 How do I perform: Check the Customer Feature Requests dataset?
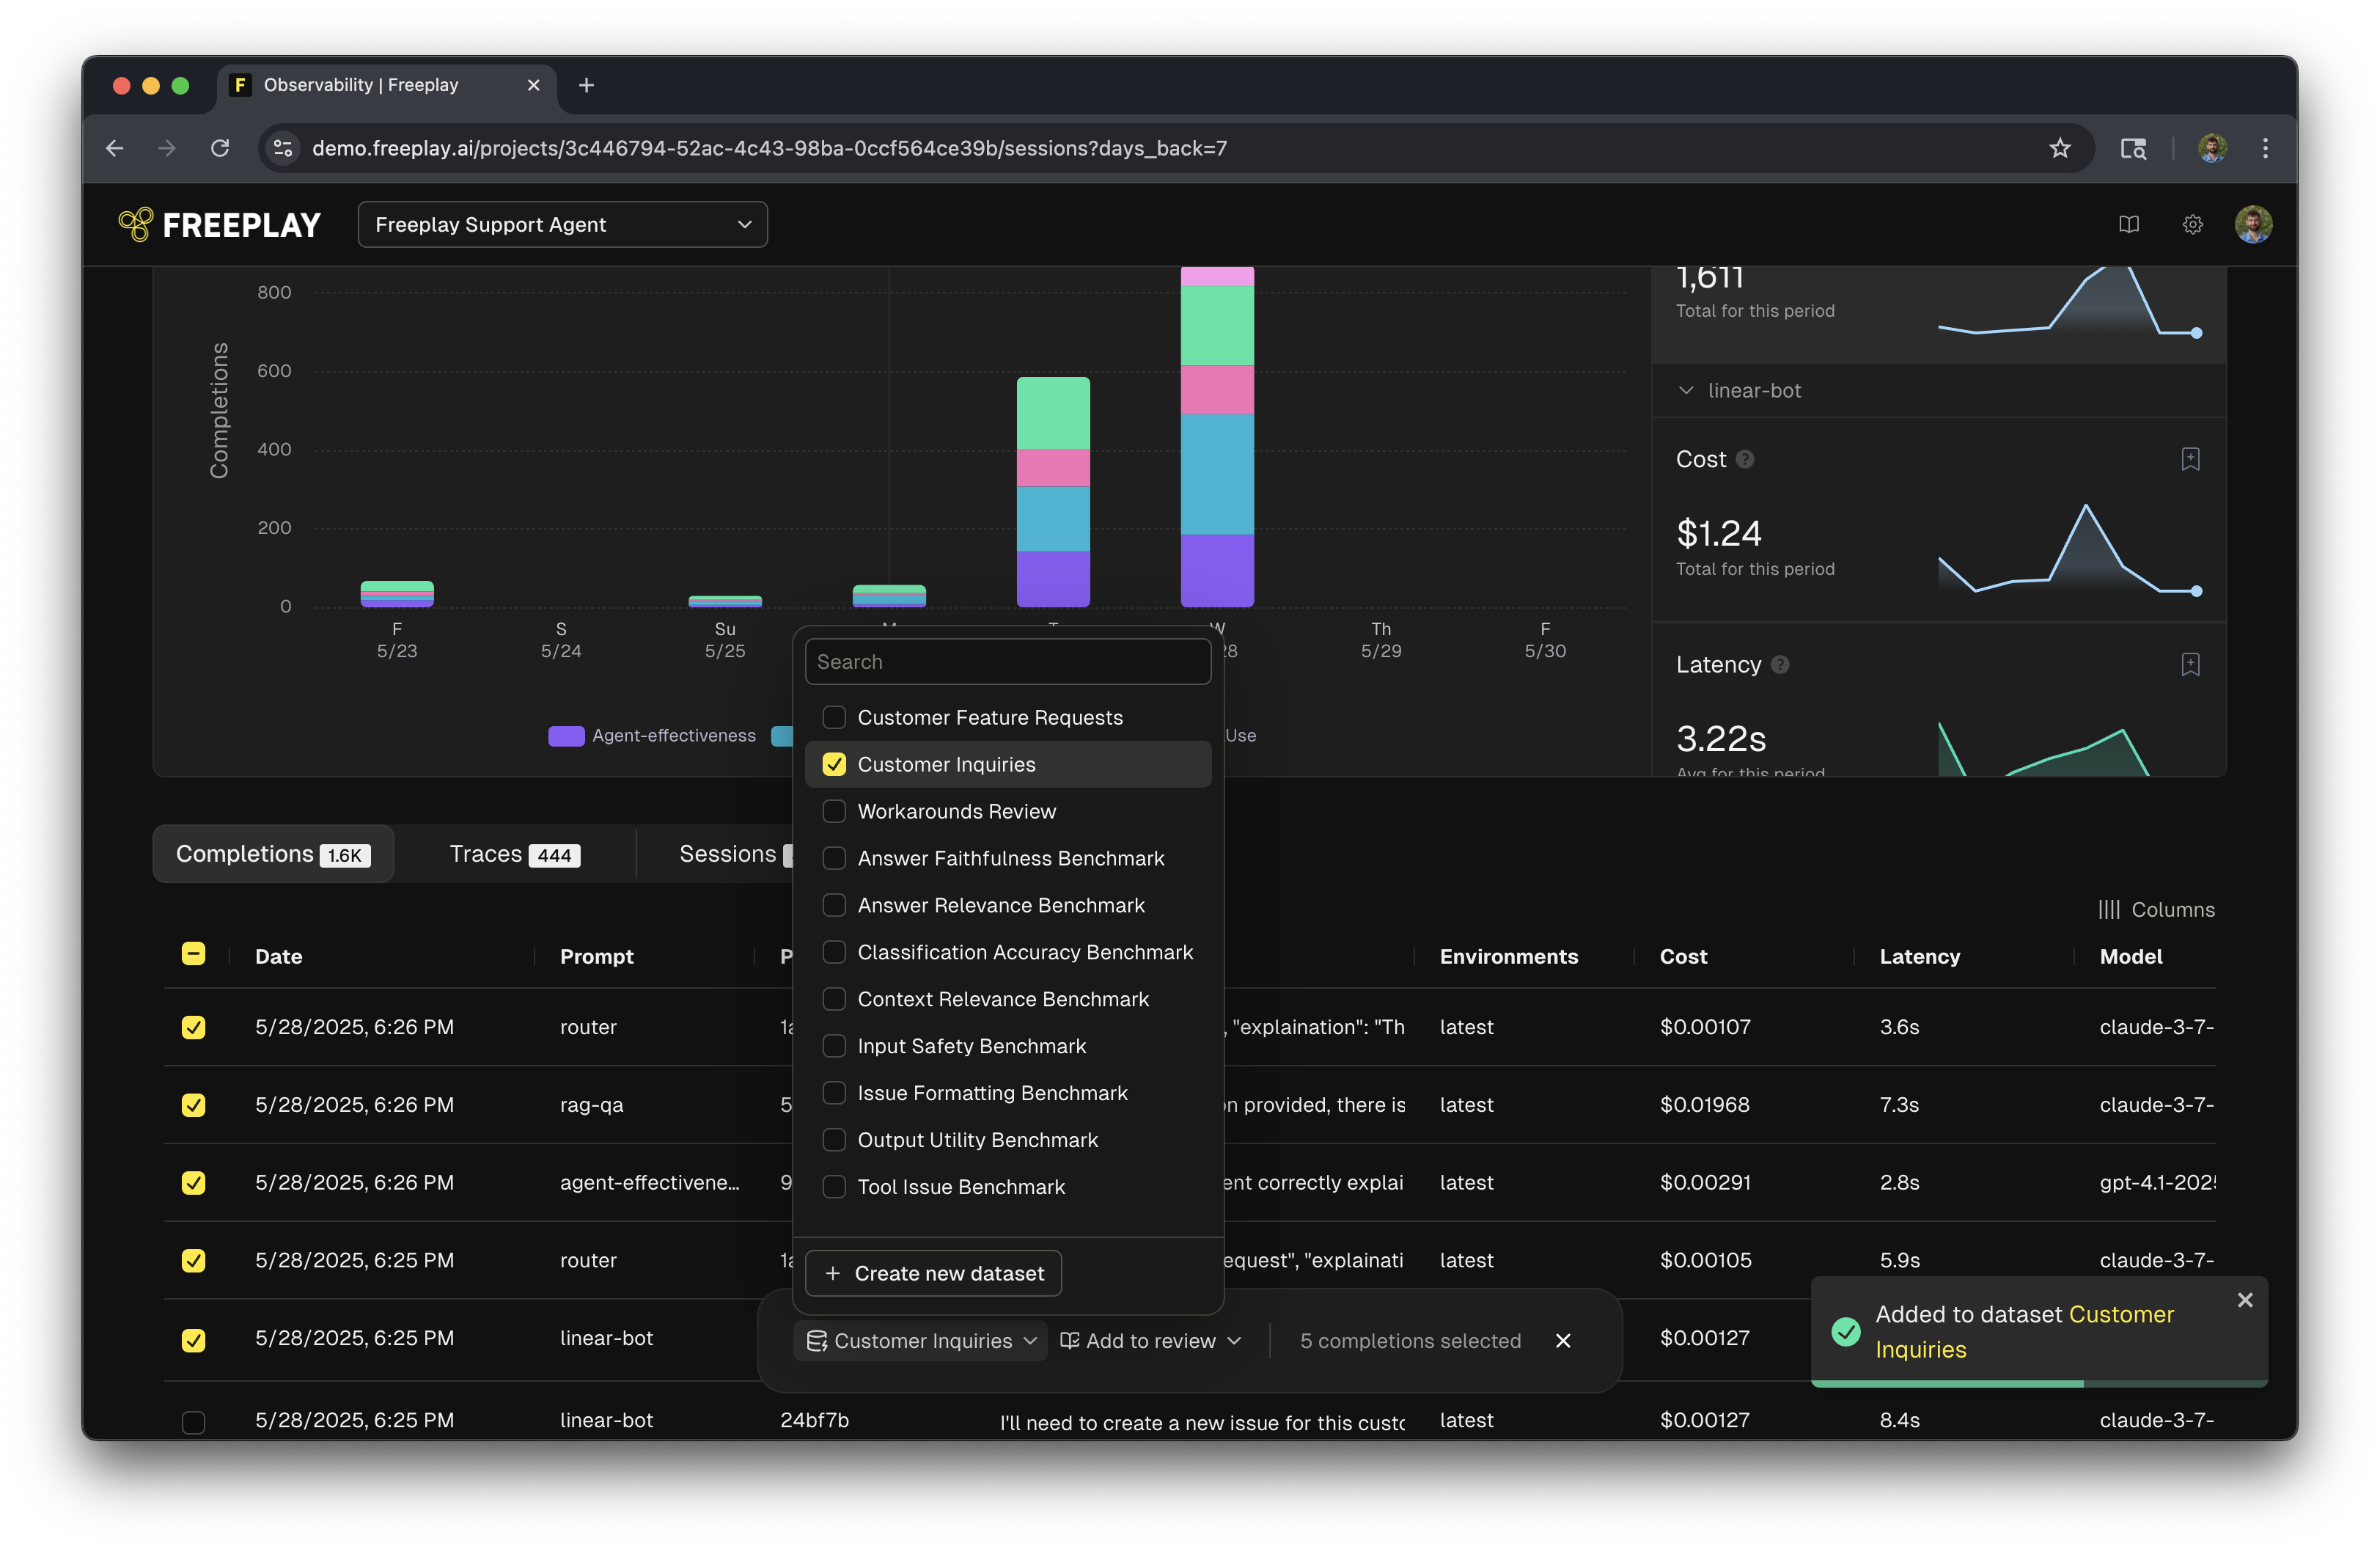pyautogui.click(x=834, y=717)
